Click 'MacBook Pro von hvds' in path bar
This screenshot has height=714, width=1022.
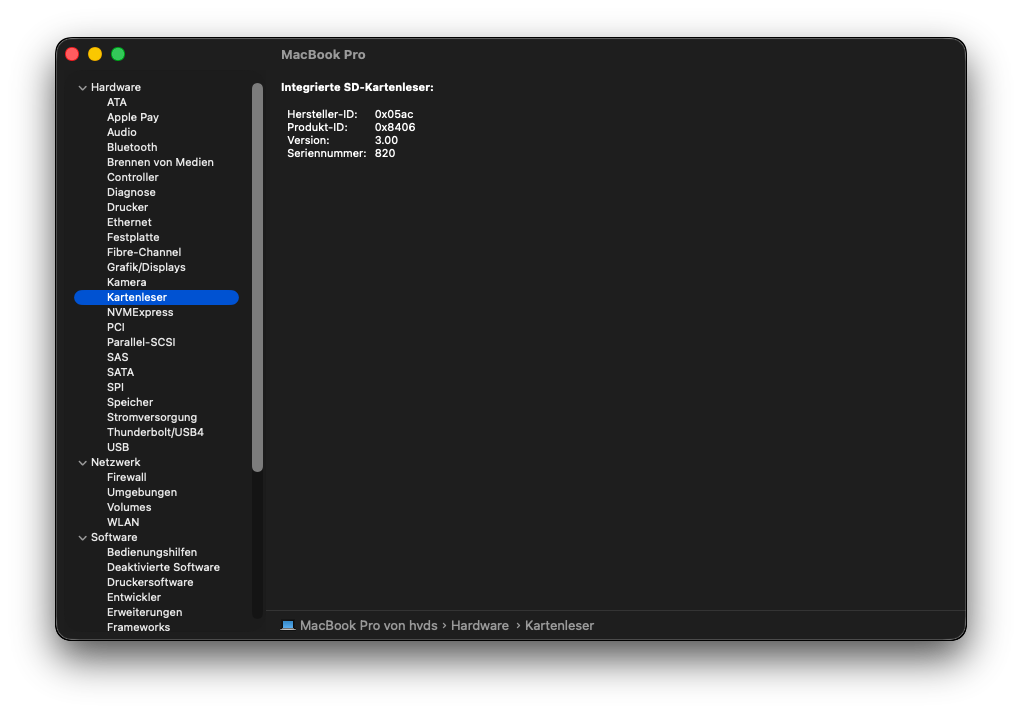tap(368, 625)
